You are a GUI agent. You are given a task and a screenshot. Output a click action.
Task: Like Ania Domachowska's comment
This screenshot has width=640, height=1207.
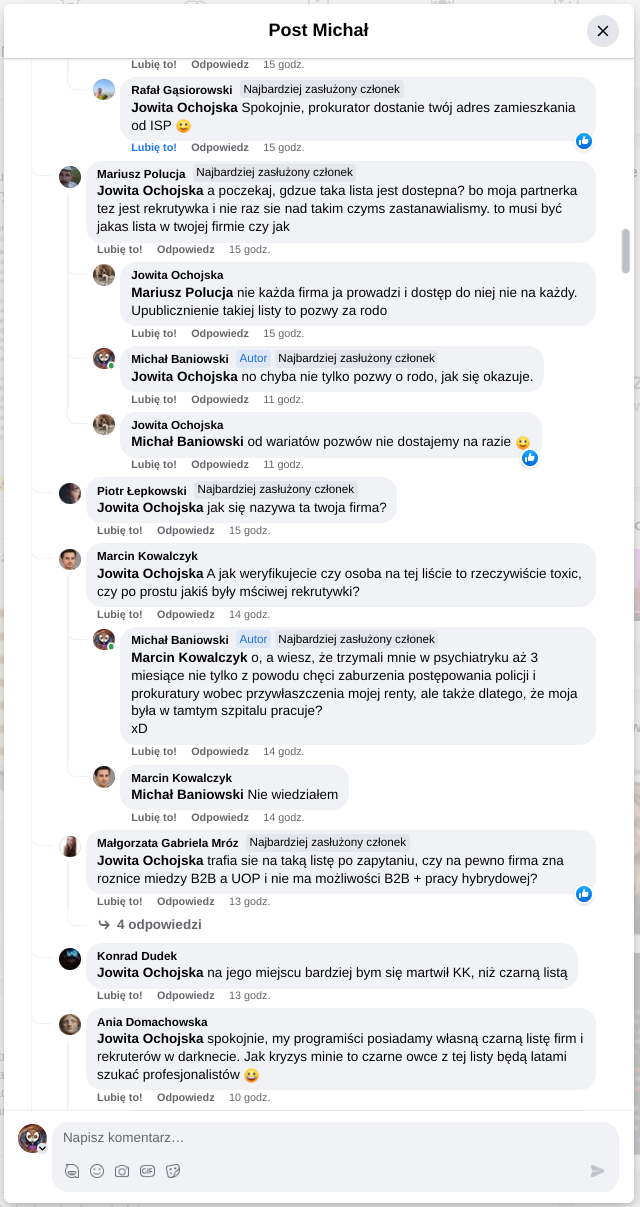coord(120,1097)
